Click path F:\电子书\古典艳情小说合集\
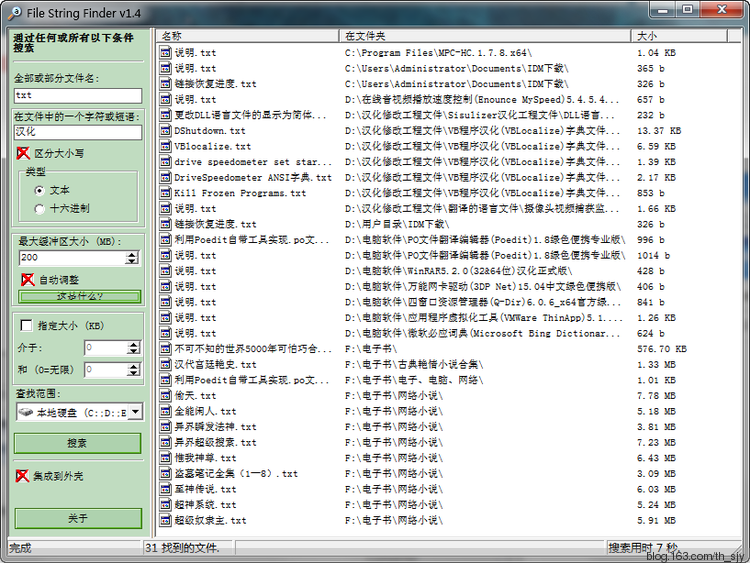 (x=414, y=364)
